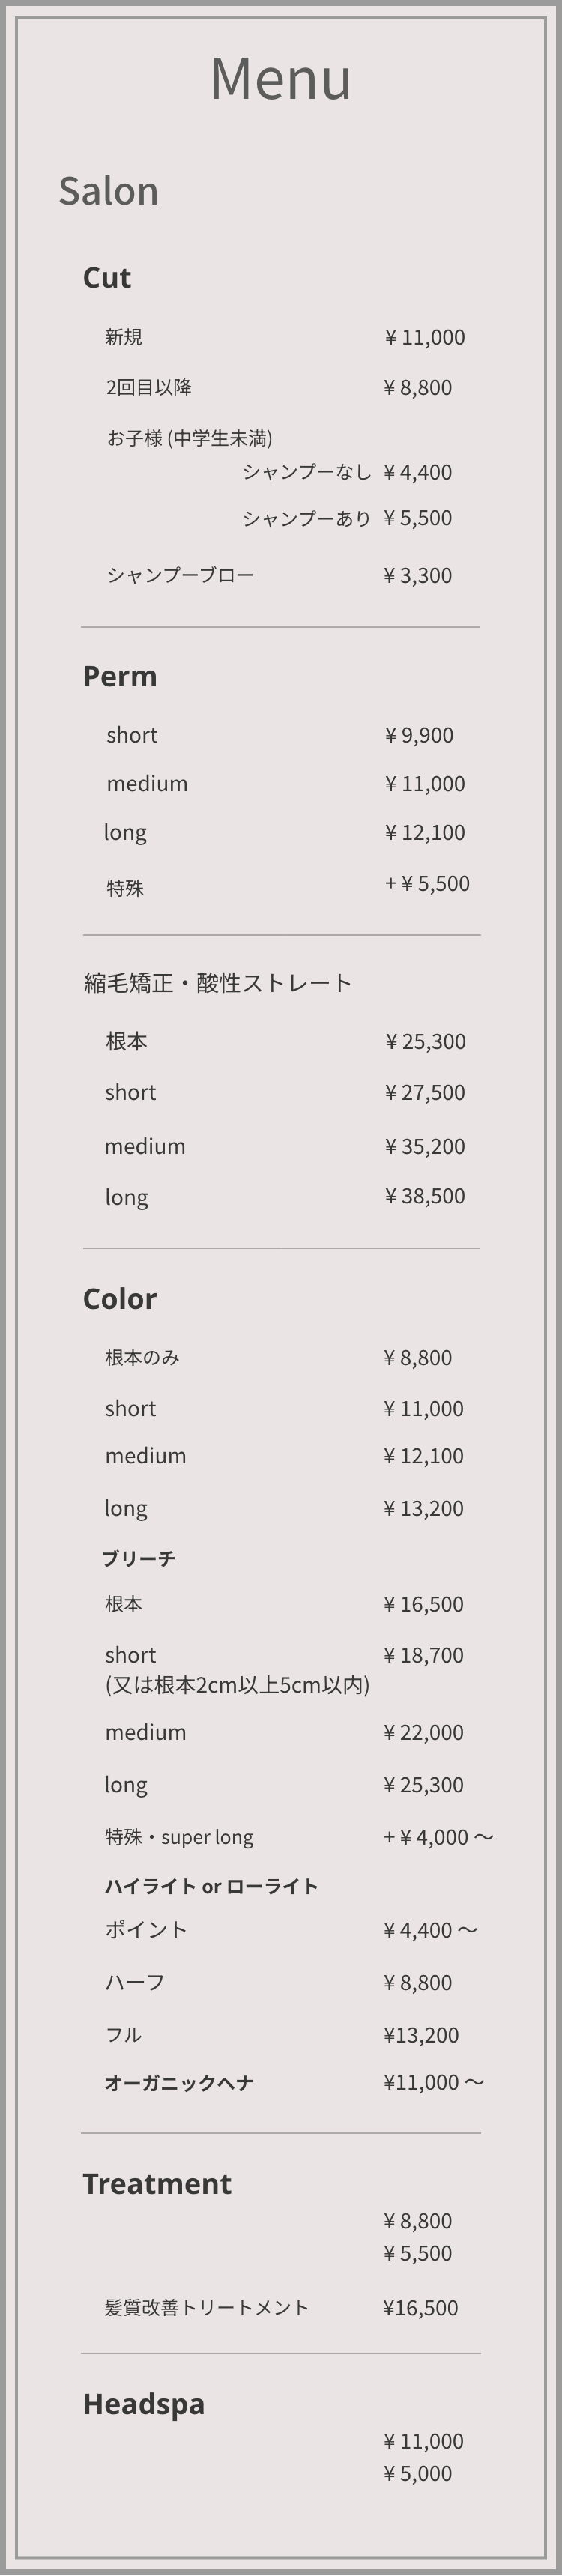
Task: Click the Color category heading
Action: 120,1299
